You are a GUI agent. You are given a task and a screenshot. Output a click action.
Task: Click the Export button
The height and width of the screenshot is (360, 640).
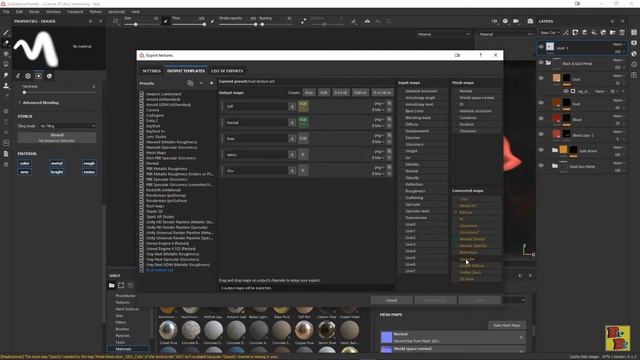tap(480, 300)
